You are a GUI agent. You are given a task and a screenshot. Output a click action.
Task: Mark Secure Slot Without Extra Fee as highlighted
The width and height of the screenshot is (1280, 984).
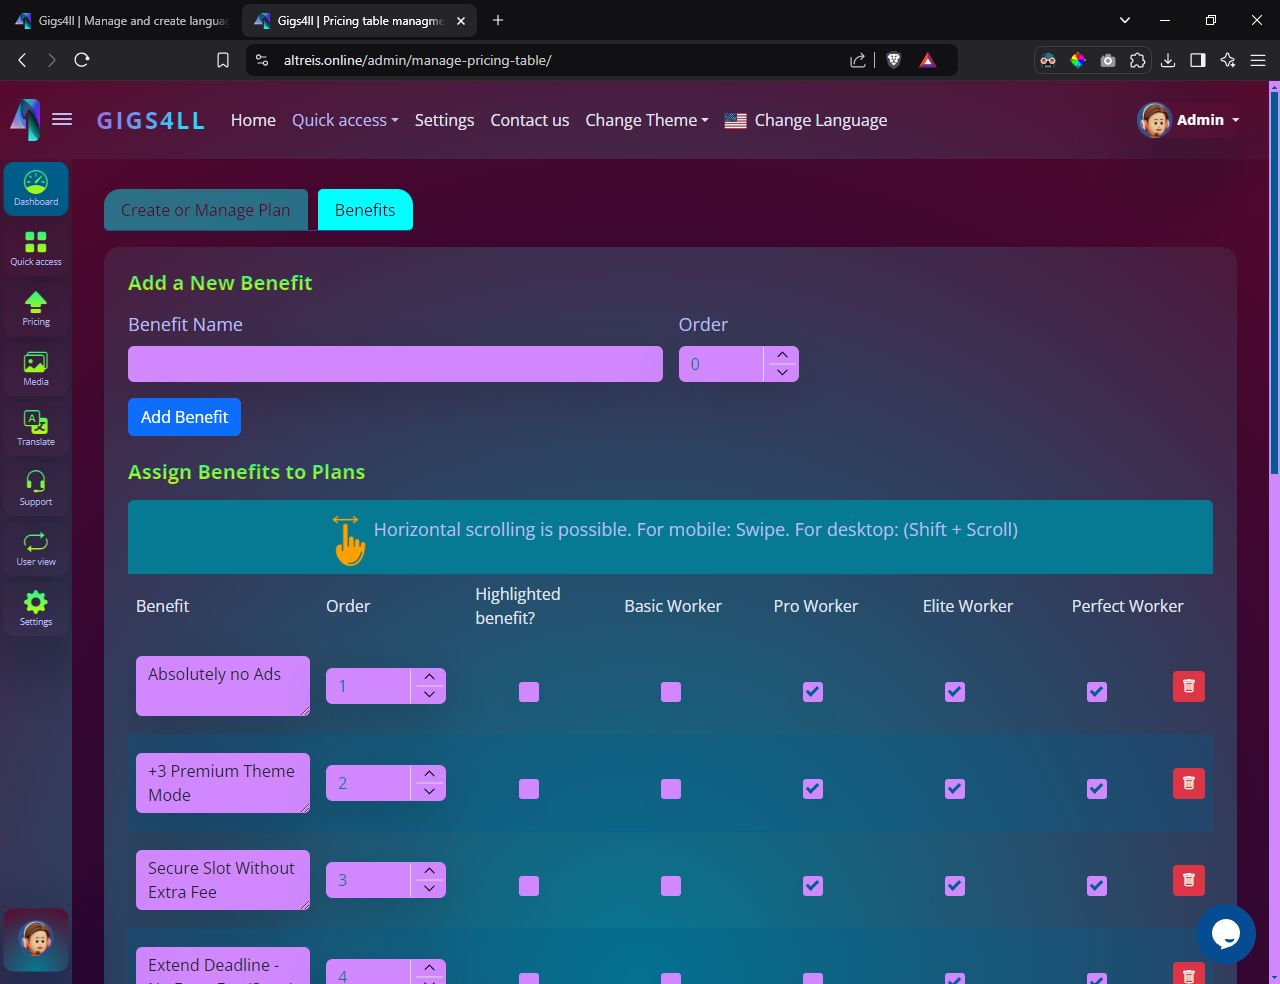(x=529, y=886)
